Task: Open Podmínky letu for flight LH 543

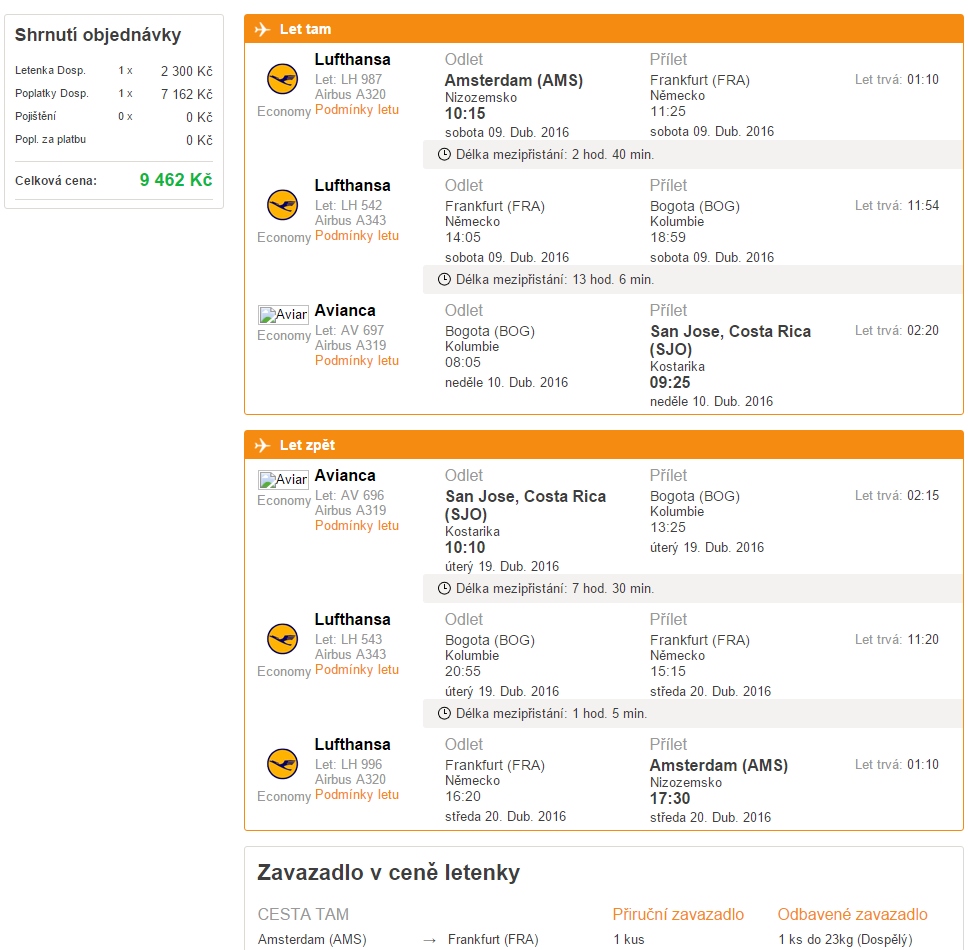Action: pyautogui.click(x=357, y=670)
